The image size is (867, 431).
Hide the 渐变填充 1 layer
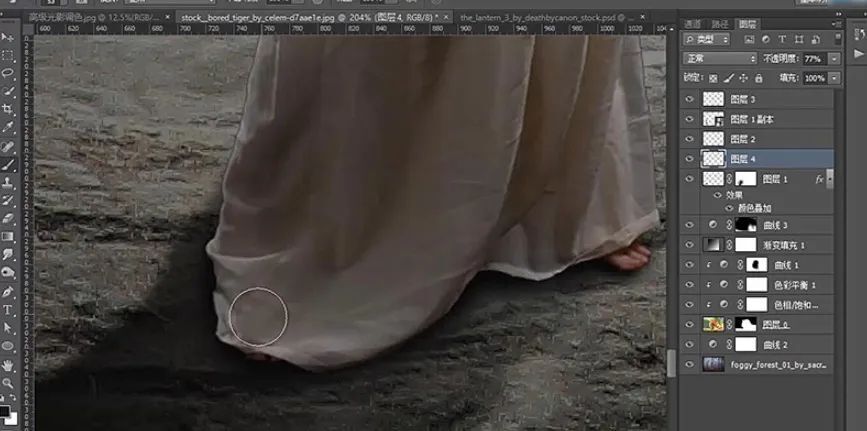[x=689, y=245]
